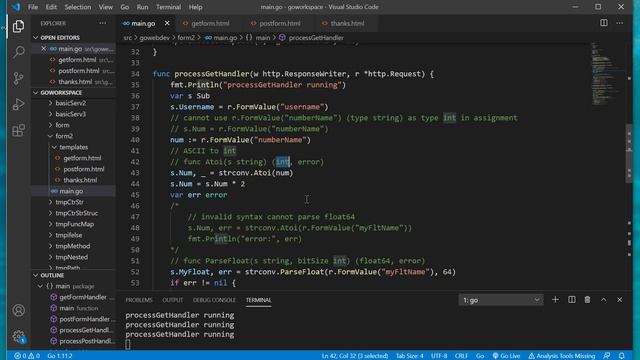Click the VS Code logo icon
This screenshot has height=360, width=640.
click(16, 7)
